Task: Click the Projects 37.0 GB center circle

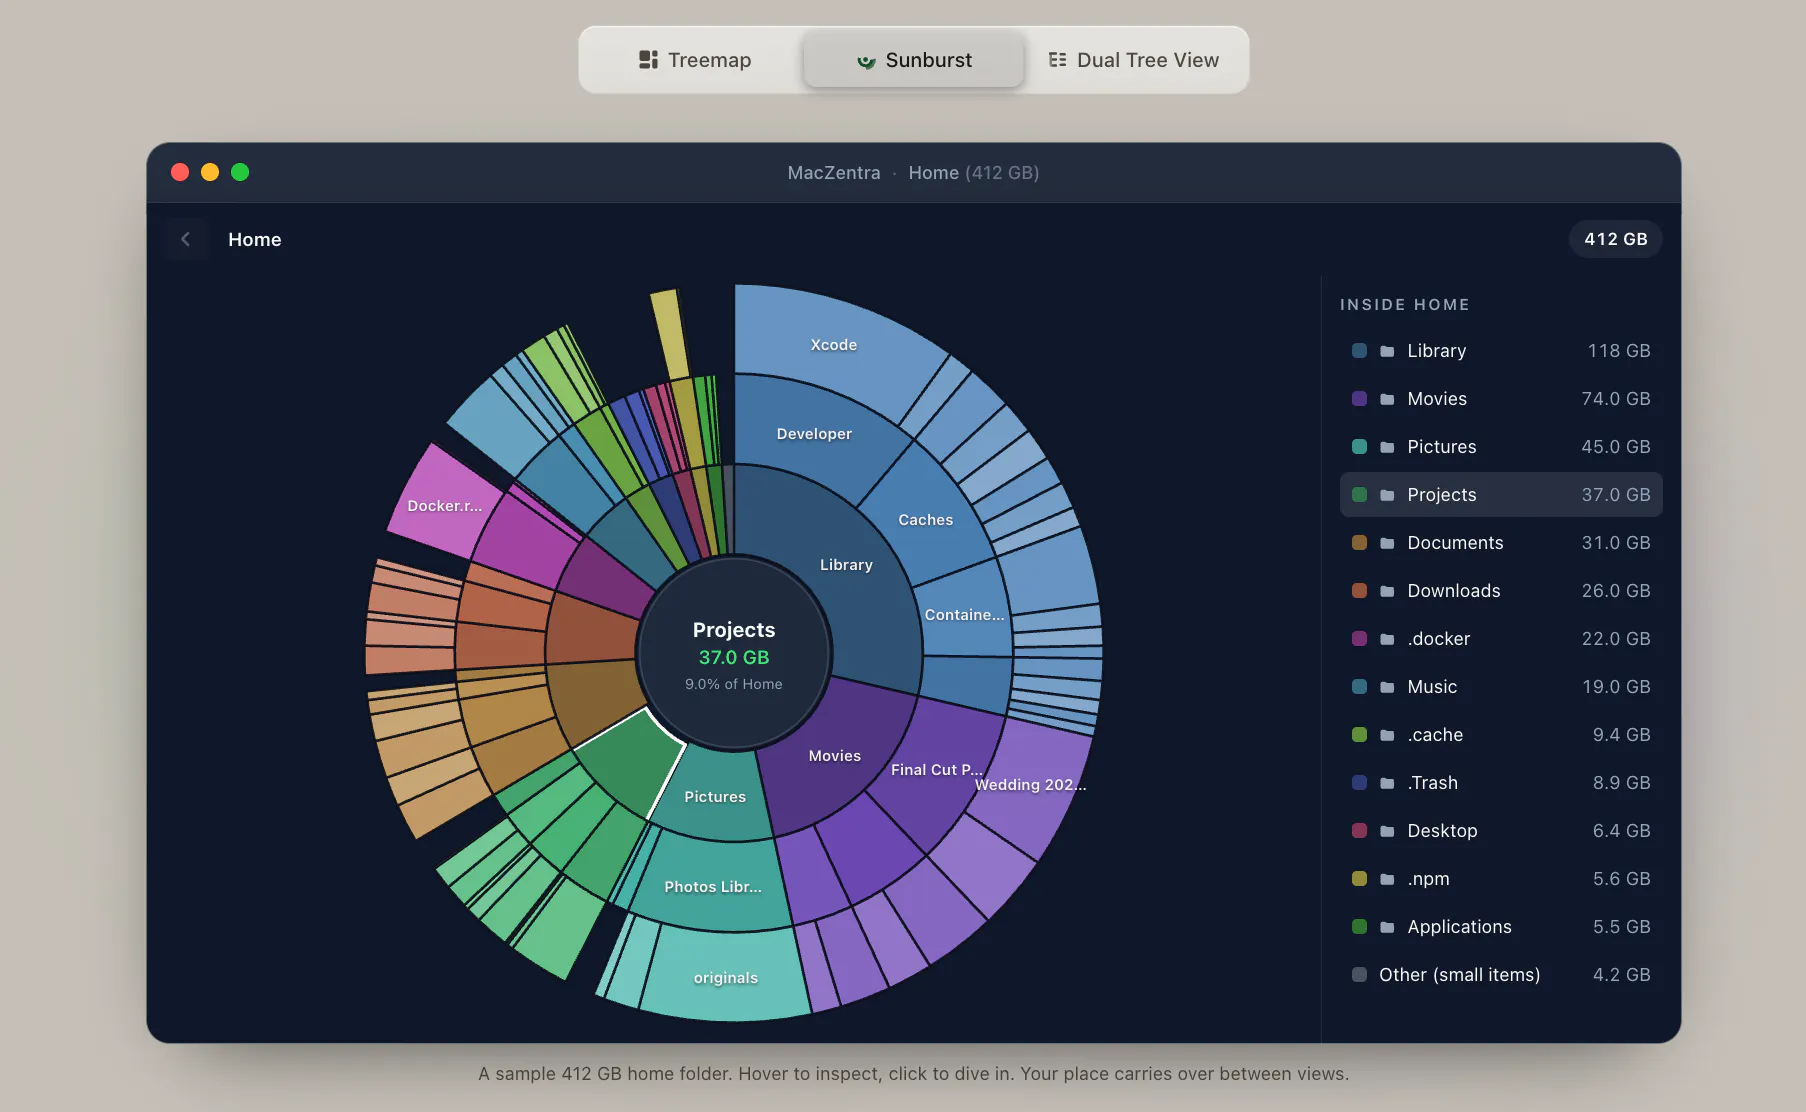Action: [x=734, y=653]
